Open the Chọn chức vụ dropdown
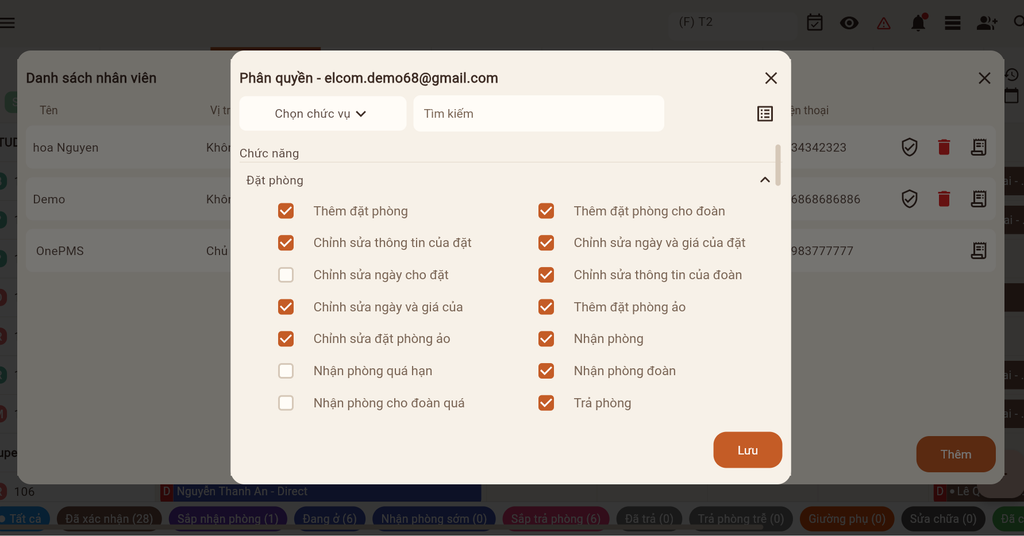The height and width of the screenshot is (536, 1024). pyautogui.click(x=323, y=114)
